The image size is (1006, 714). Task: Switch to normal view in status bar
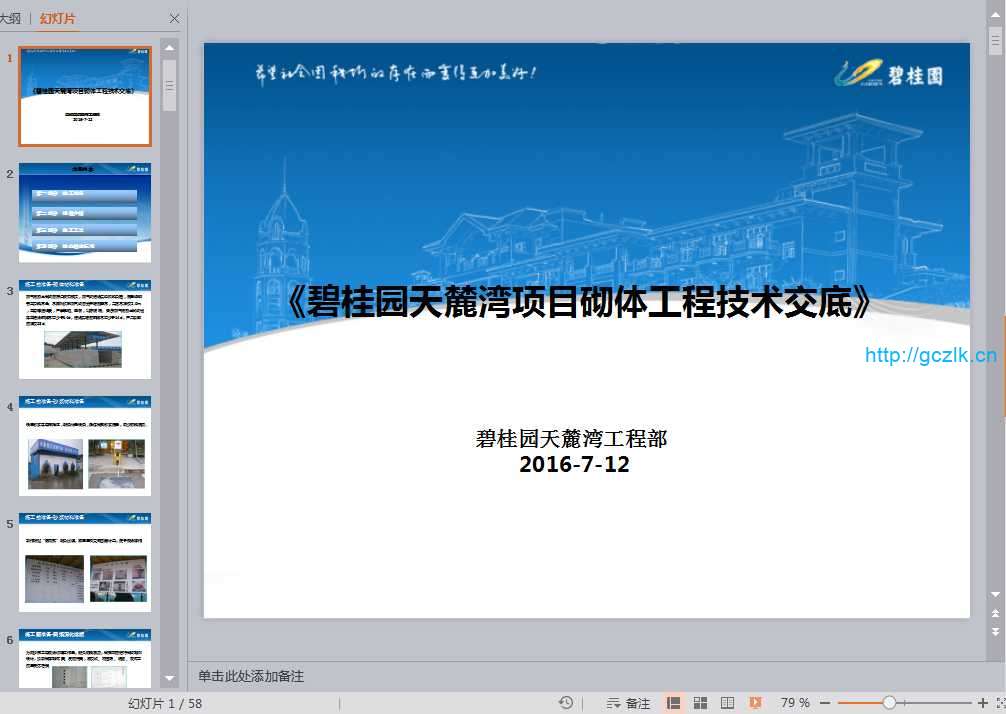coord(674,703)
